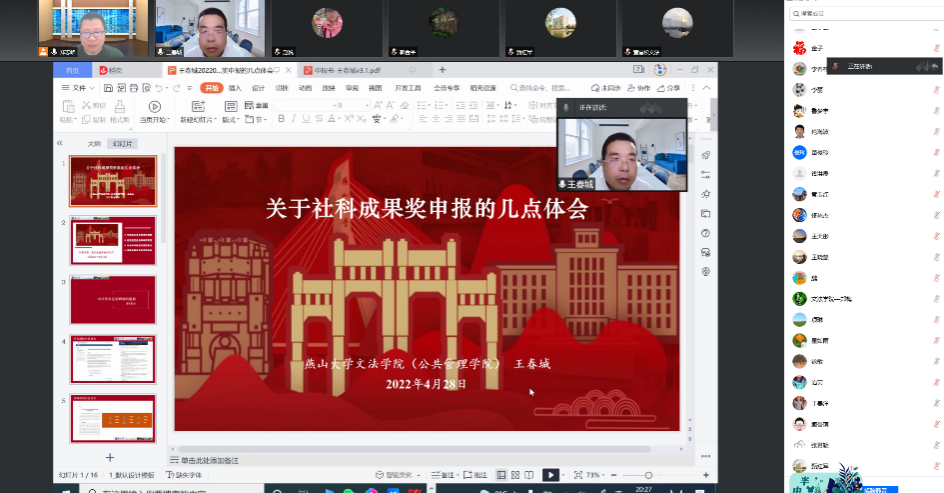The width and height of the screenshot is (944, 493).
Task: Start slideshow from current slide icon
Action: (154, 107)
